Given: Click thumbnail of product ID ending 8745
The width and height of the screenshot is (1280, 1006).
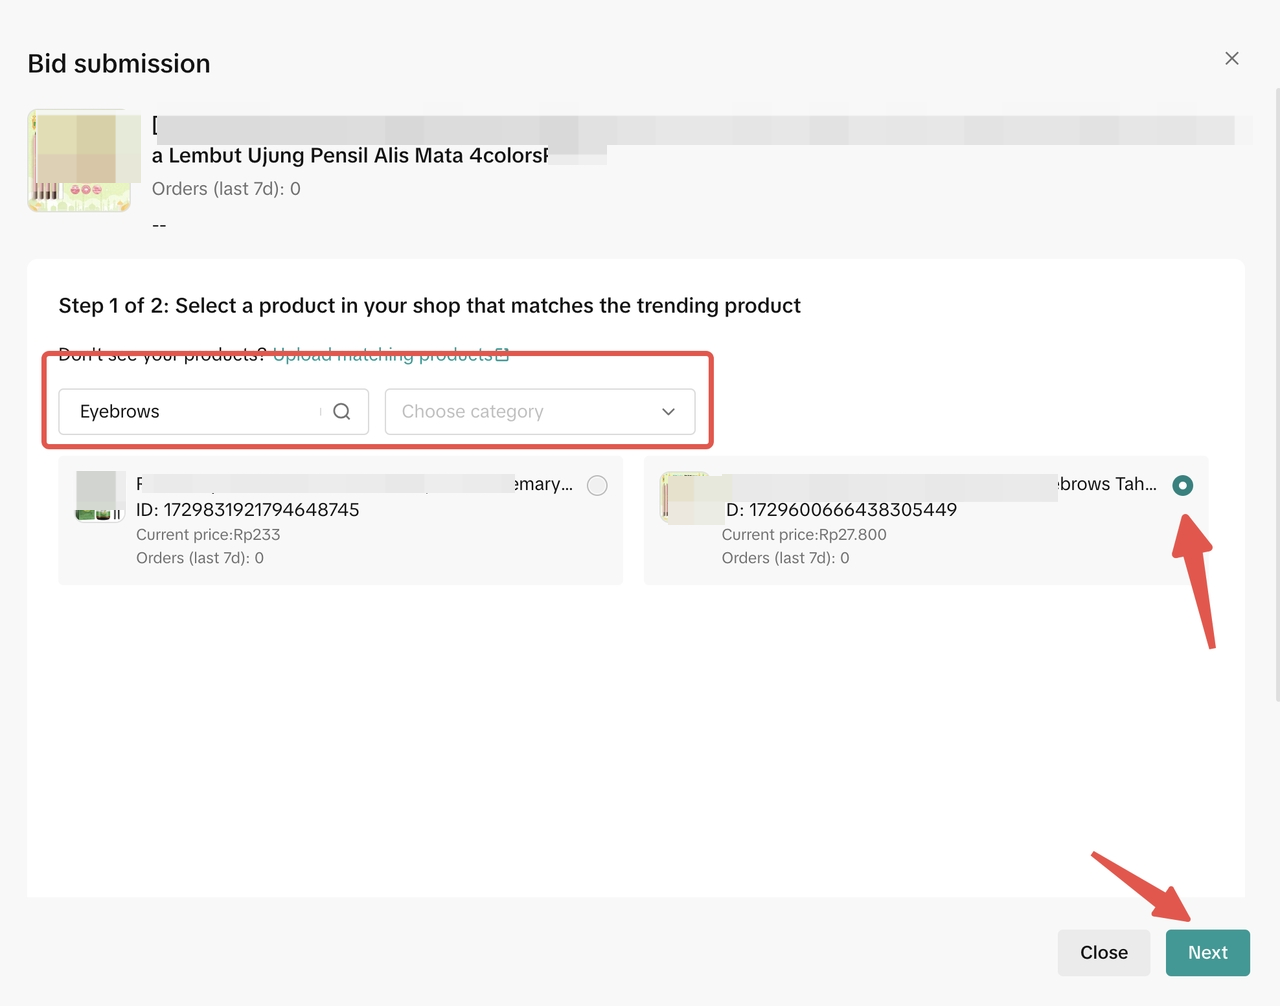Looking at the screenshot, I should click(100, 496).
